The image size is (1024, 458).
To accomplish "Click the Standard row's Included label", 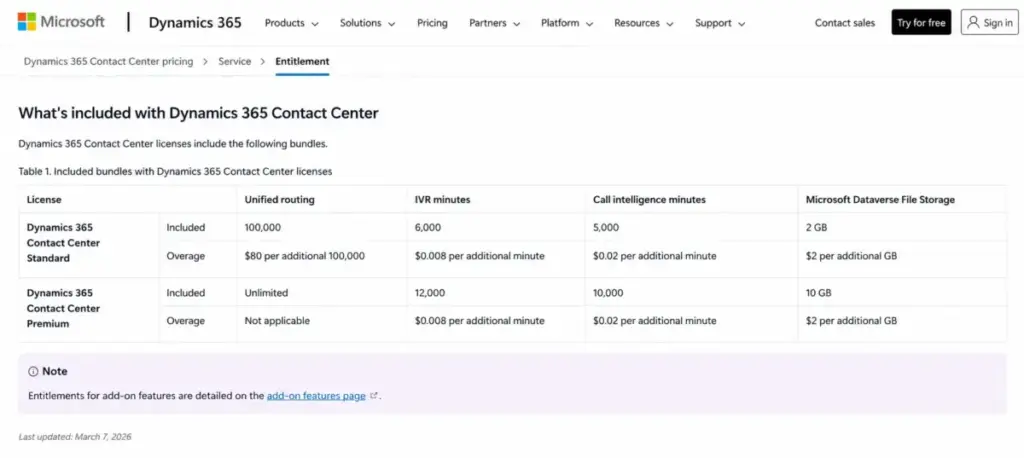I will point(185,227).
